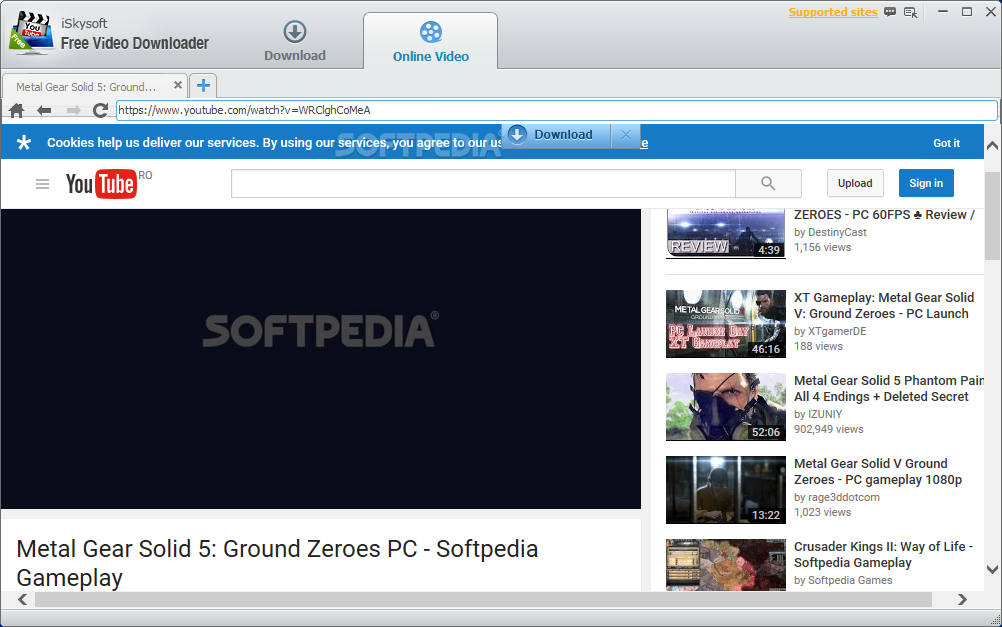Click the vertical scrollbar thumb
Image resolution: width=1002 pixels, height=627 pixels.
[992, 215]
